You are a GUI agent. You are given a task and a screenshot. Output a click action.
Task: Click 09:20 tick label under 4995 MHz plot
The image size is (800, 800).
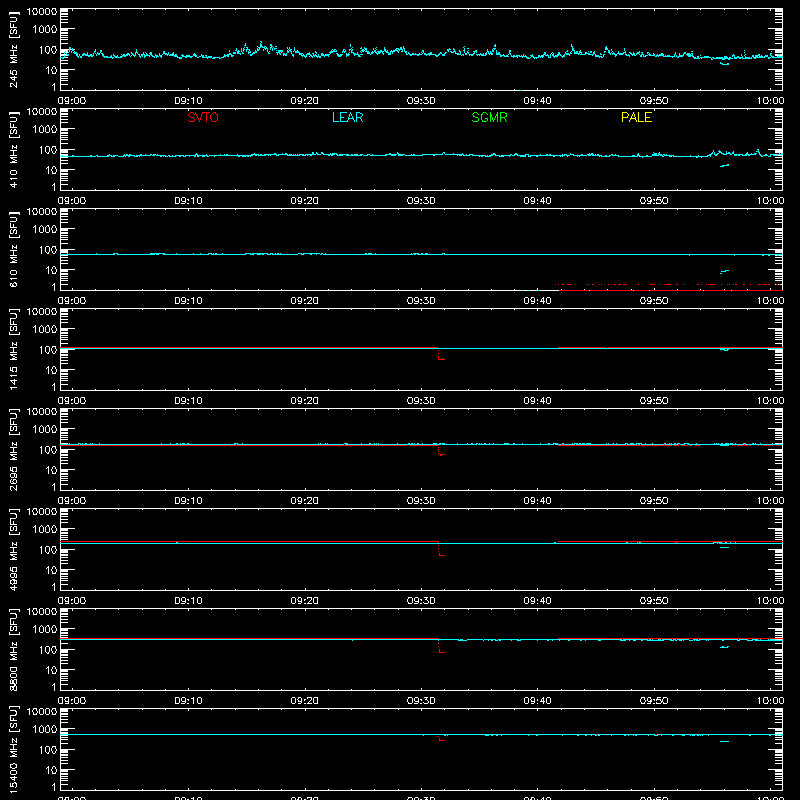tap(305, 601)
